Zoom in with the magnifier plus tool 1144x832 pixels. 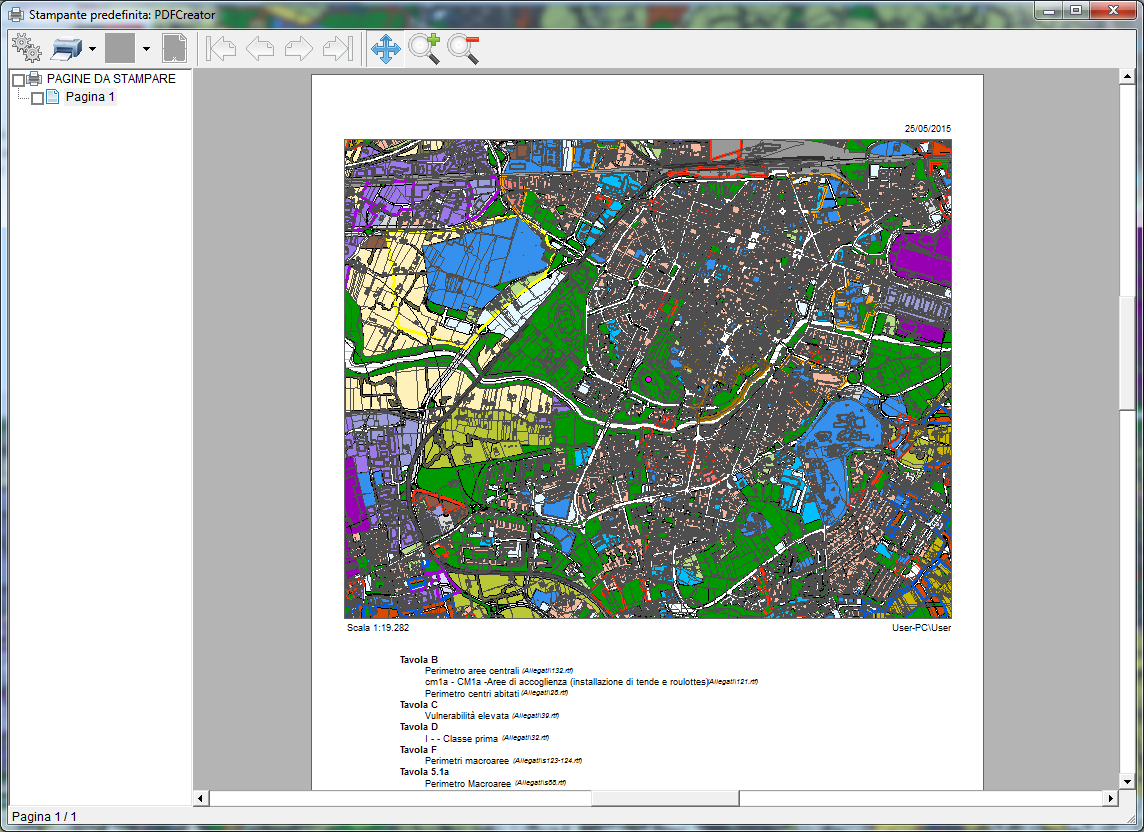(424, 49)
